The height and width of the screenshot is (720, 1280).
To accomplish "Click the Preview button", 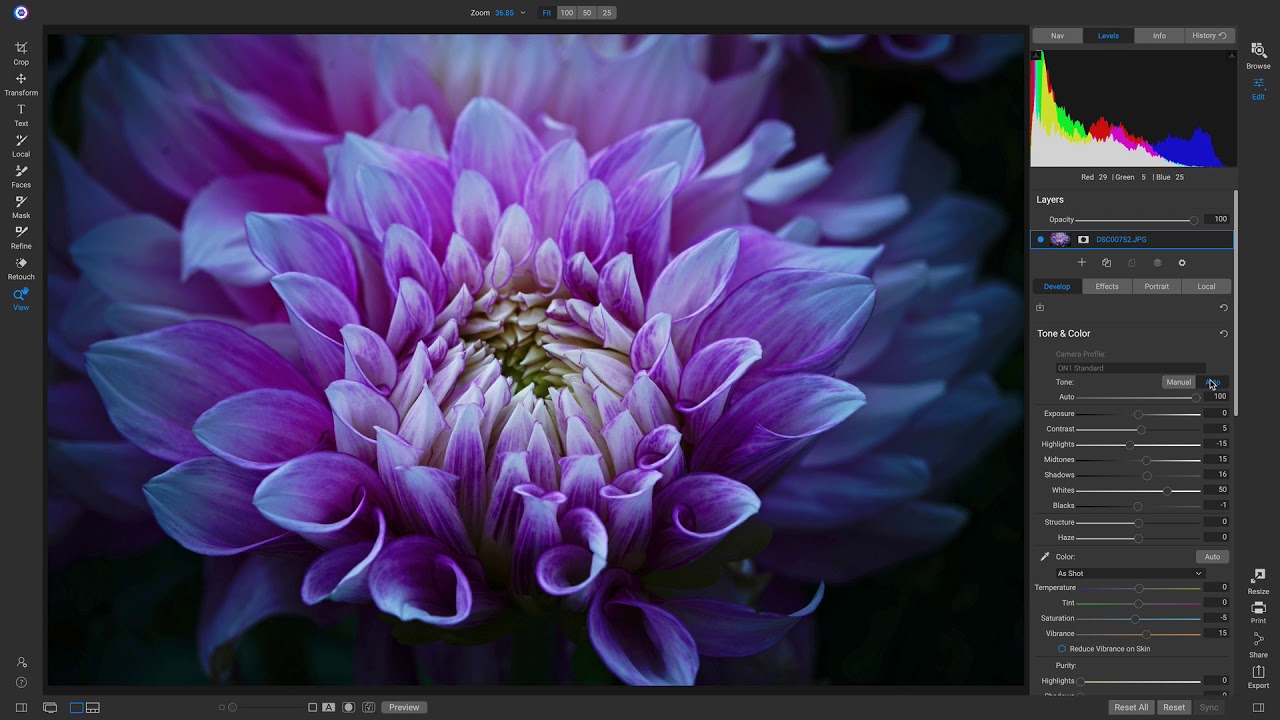I will (x=404, y=708).
